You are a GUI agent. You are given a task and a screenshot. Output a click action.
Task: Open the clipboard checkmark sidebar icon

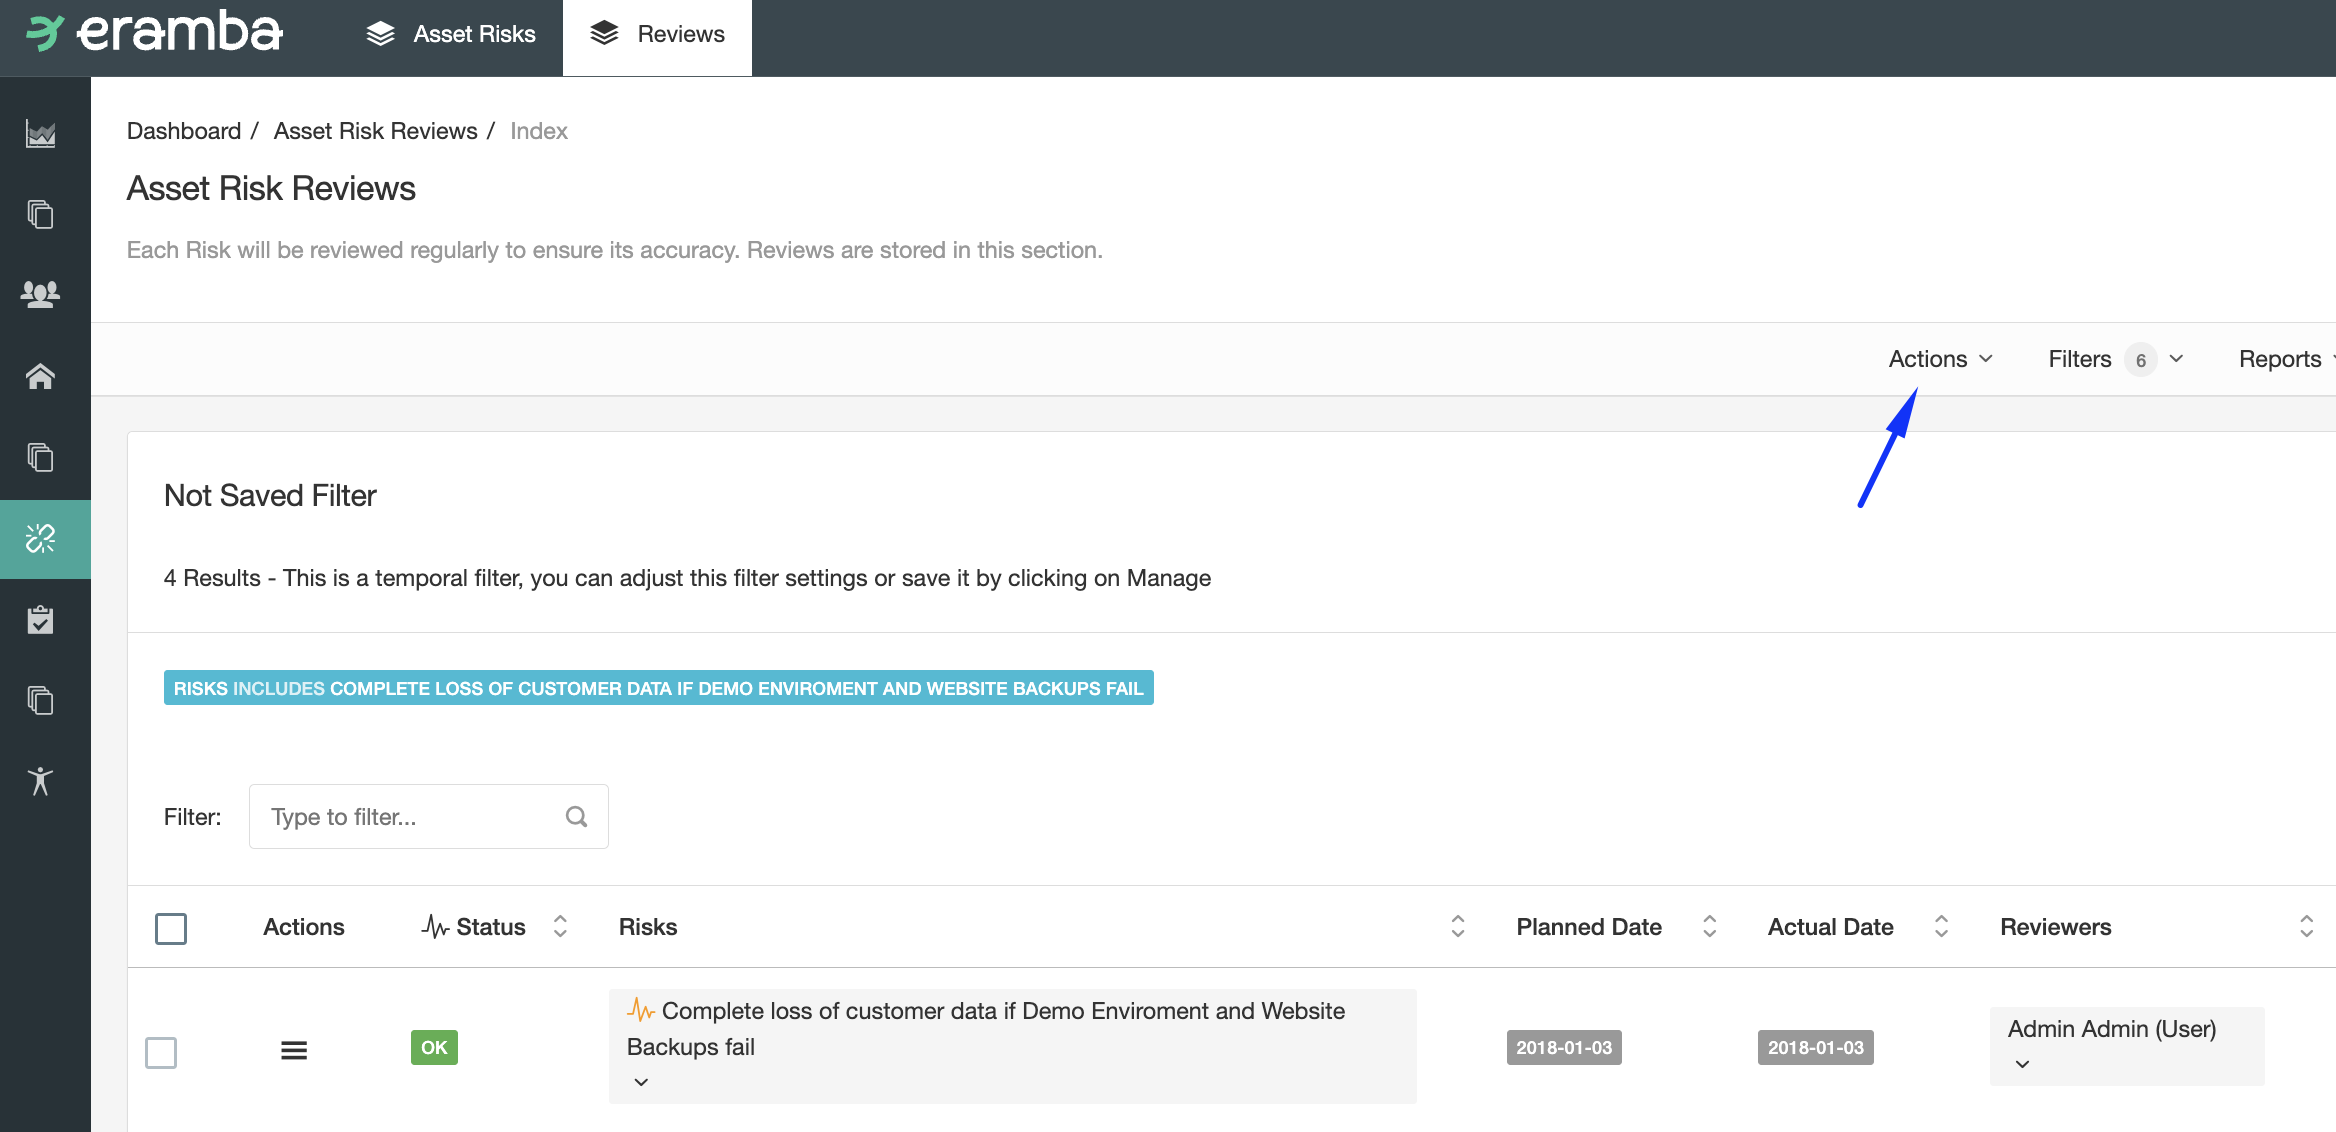coord(40,620)
